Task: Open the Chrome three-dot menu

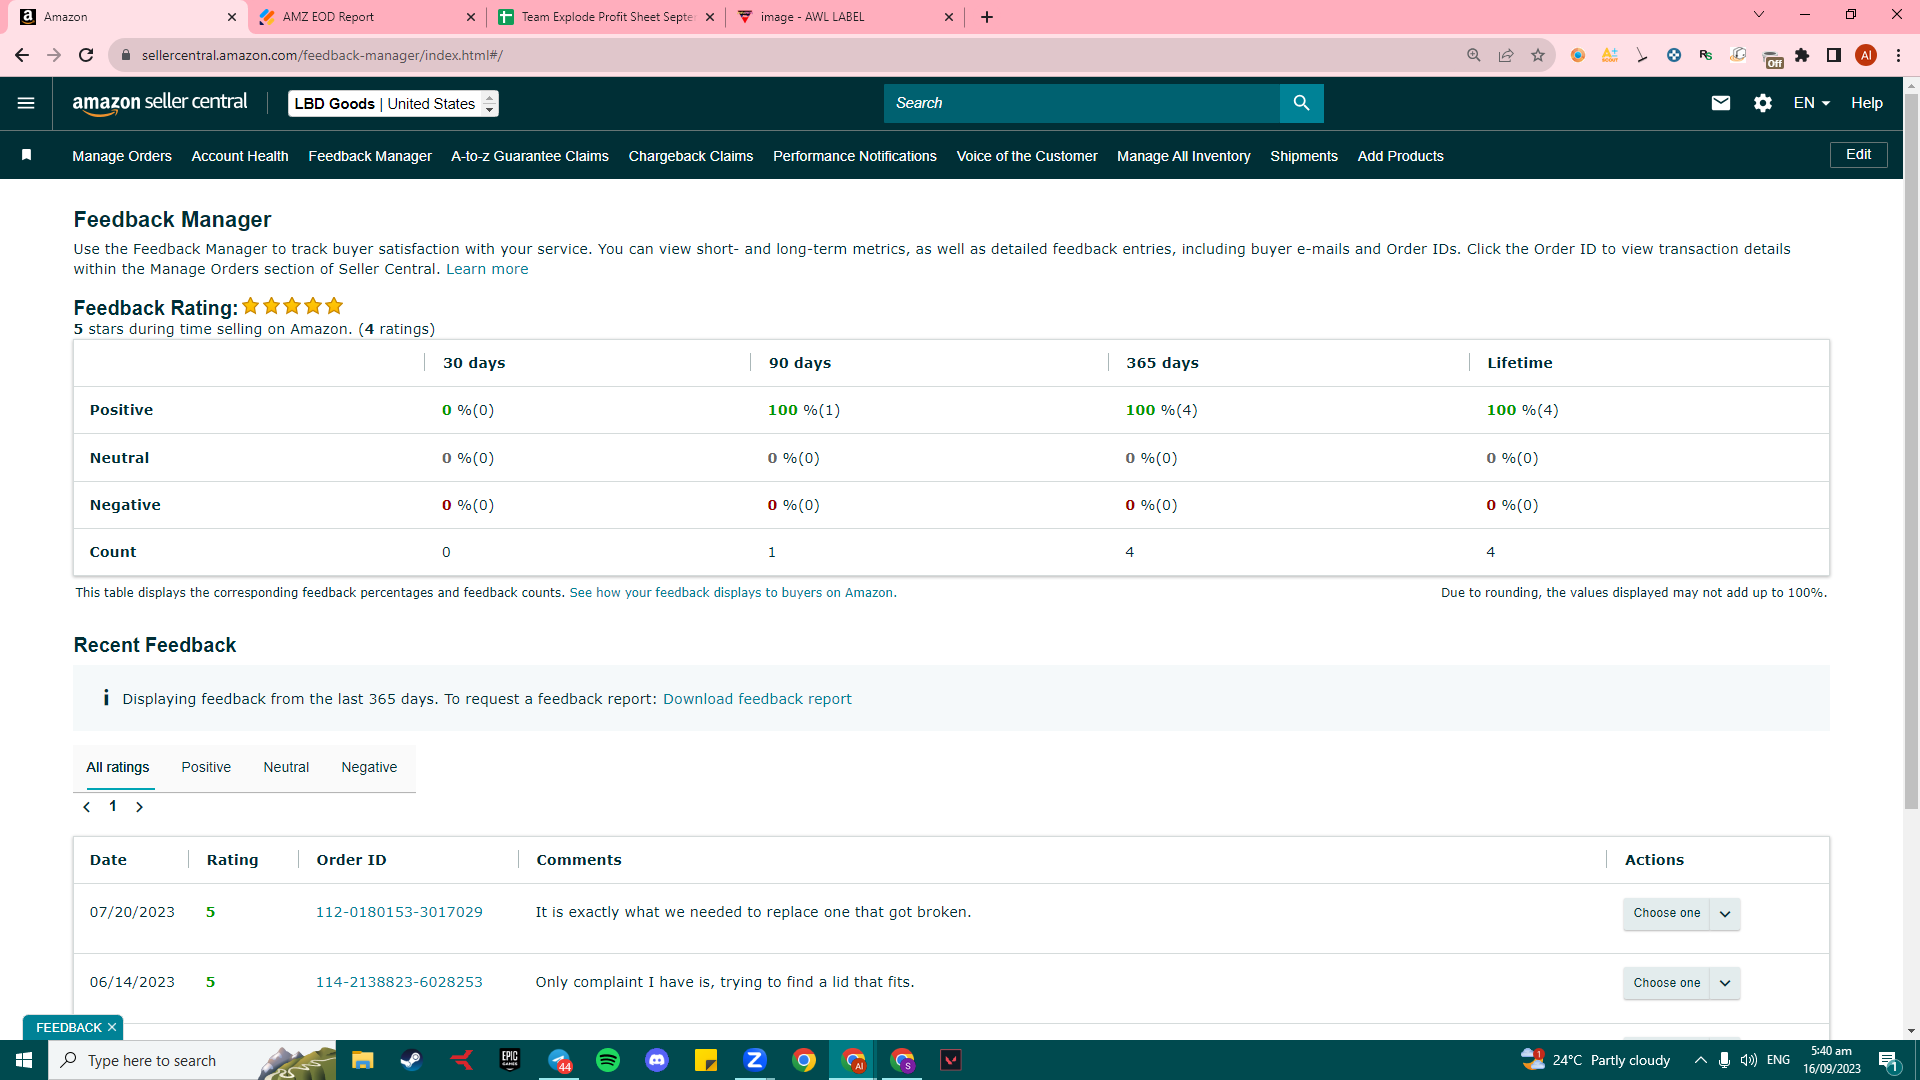Action: (x=1898, y=55)
